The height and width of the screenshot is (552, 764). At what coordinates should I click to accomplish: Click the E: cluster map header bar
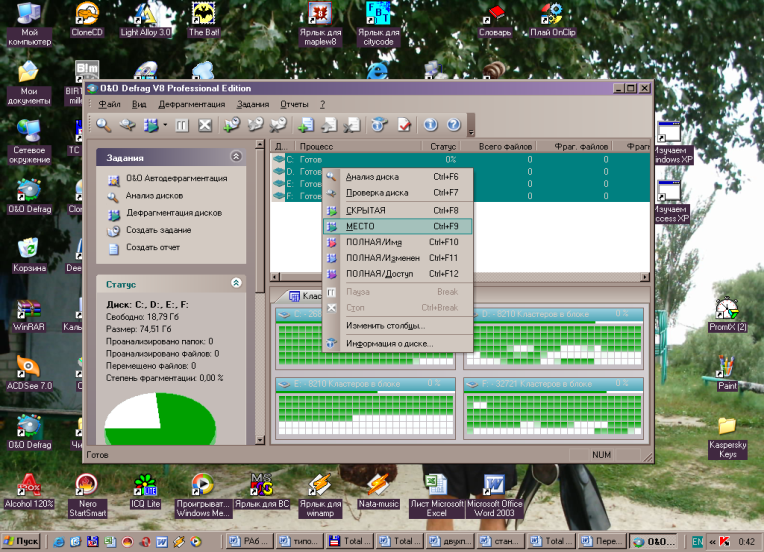pos(365,384)
